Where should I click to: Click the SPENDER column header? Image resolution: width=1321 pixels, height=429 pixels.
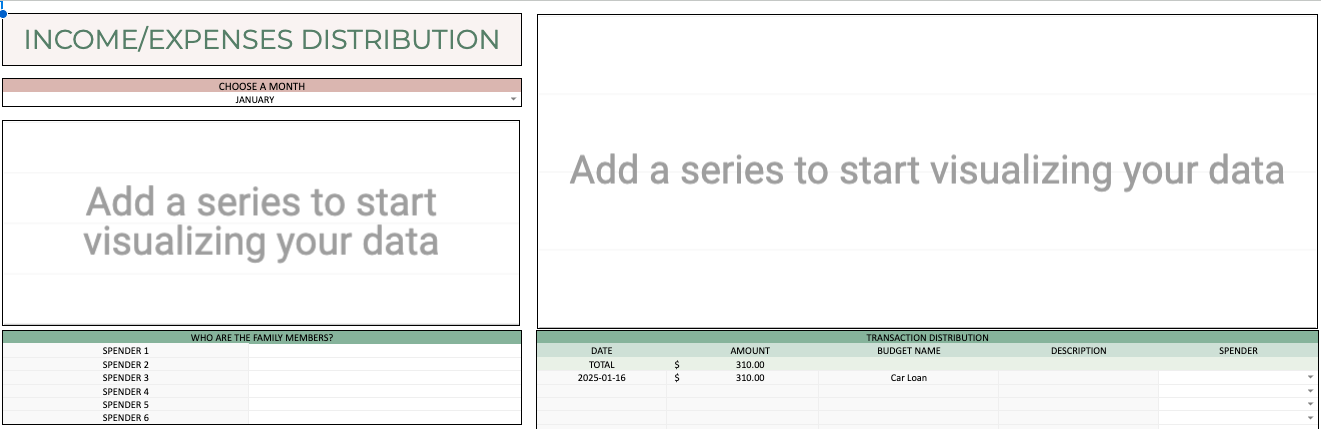click(1238, 351)
